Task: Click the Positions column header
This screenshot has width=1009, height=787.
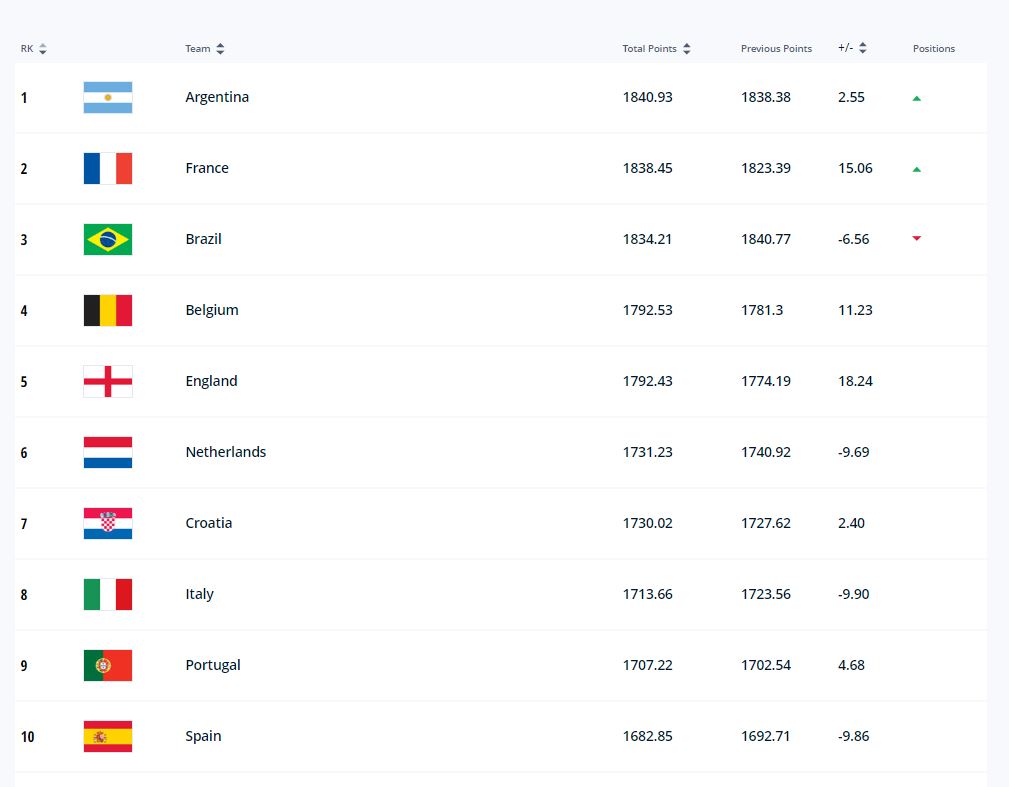Action: pyautogui.click(x=934, y=49)
